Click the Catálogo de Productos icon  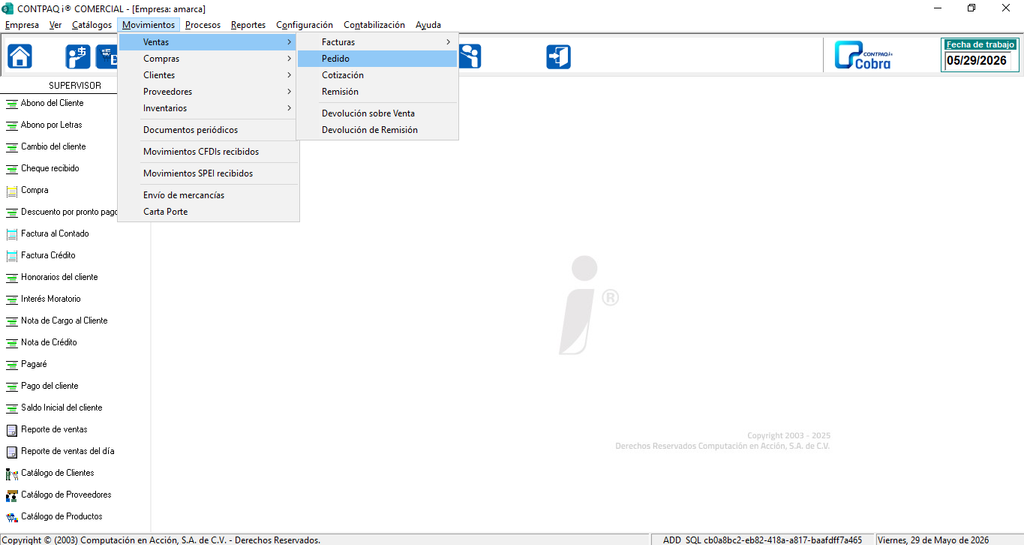12,517
